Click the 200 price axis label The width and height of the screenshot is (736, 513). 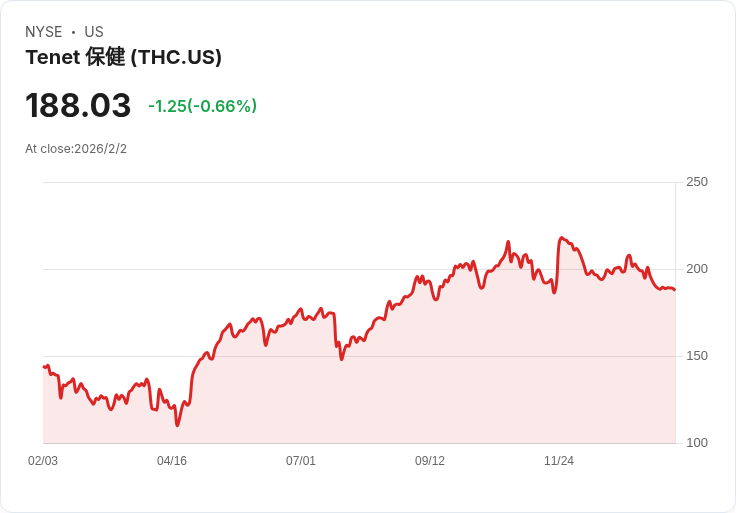point(697,269)
